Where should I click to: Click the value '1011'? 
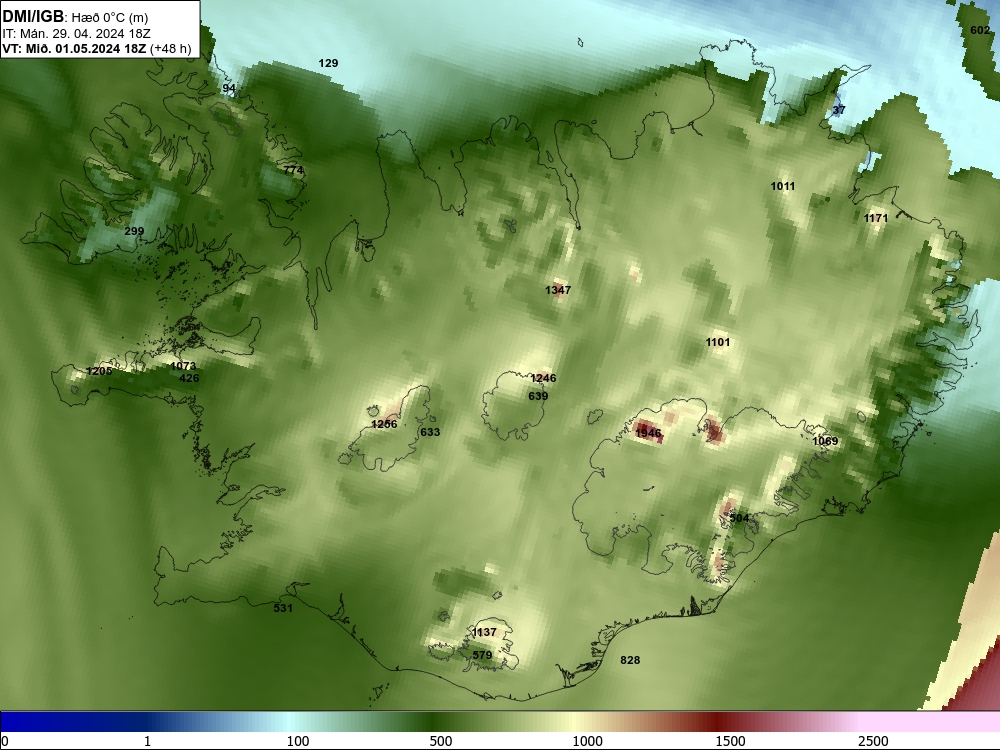tap(783, 186)
